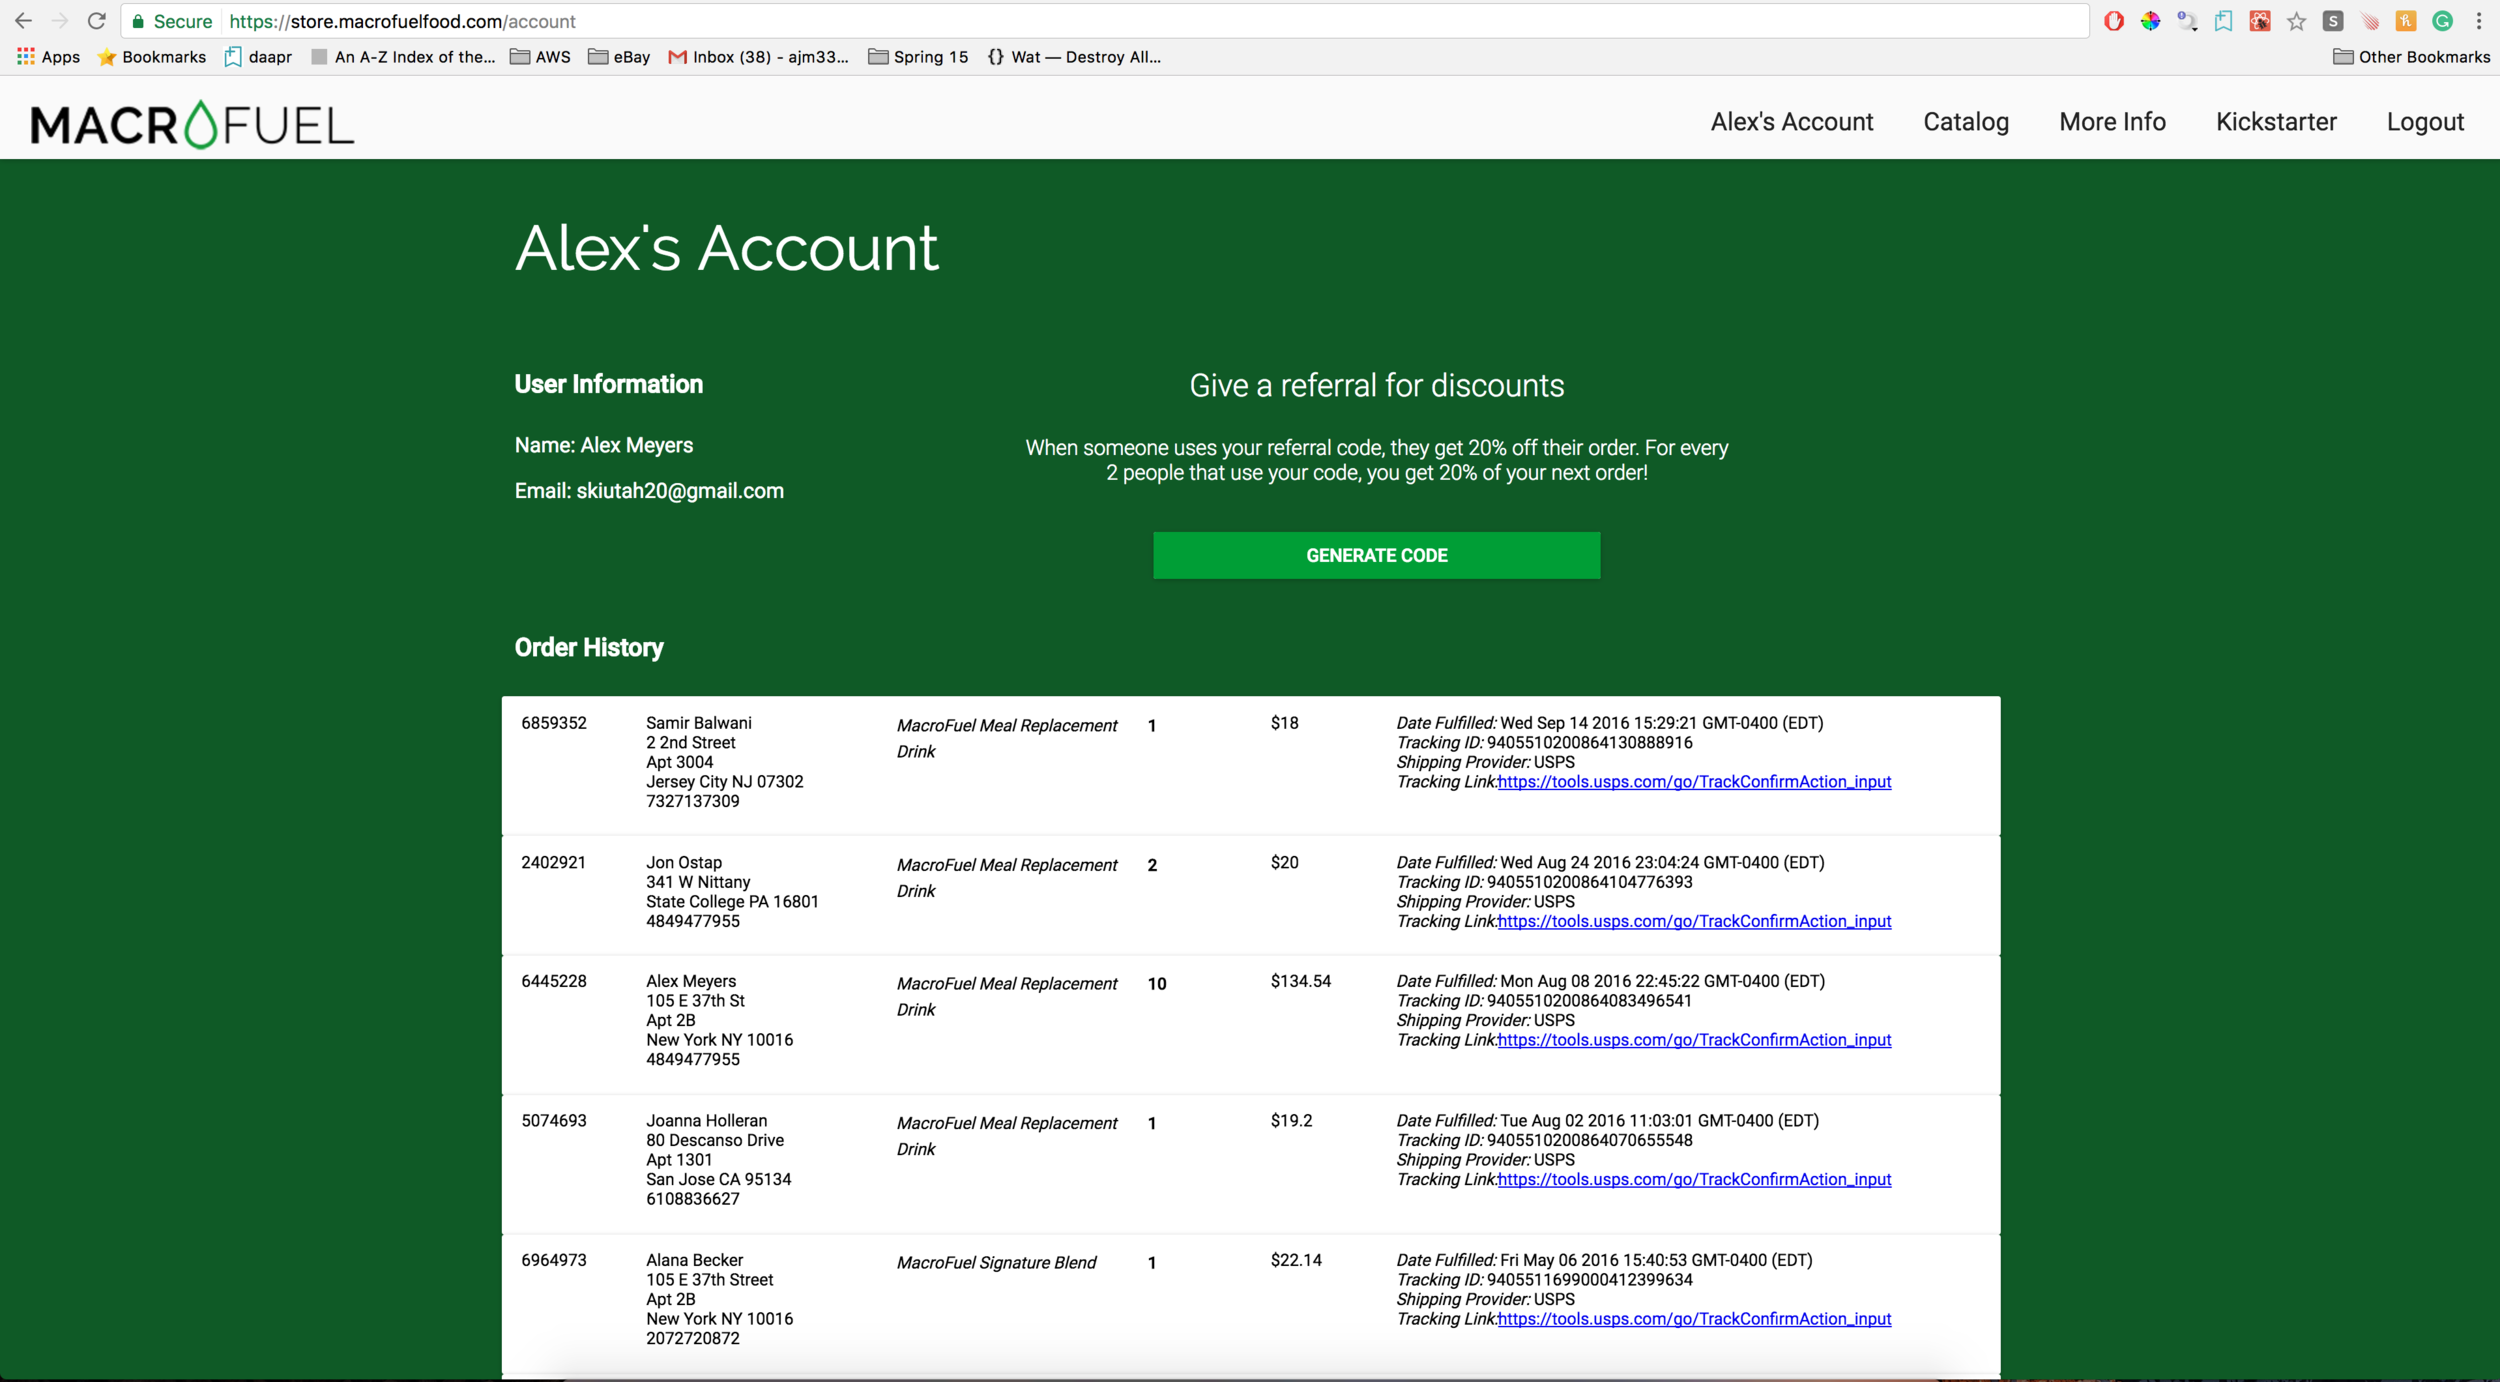Click Joanna Holleran recipient name
2500x1382 pixels.
(x=706, y=1121)
